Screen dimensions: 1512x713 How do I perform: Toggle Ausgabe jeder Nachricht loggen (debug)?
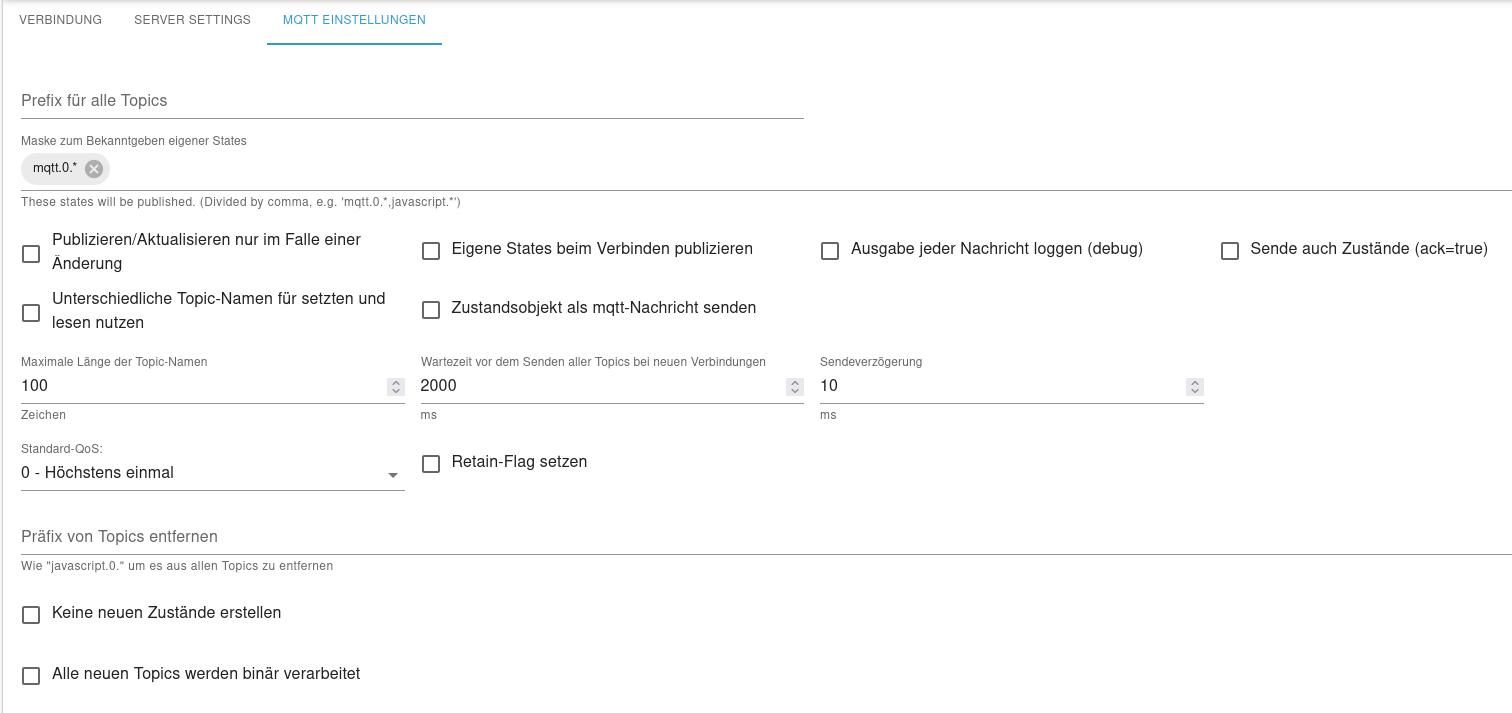[x=830, y=251]
